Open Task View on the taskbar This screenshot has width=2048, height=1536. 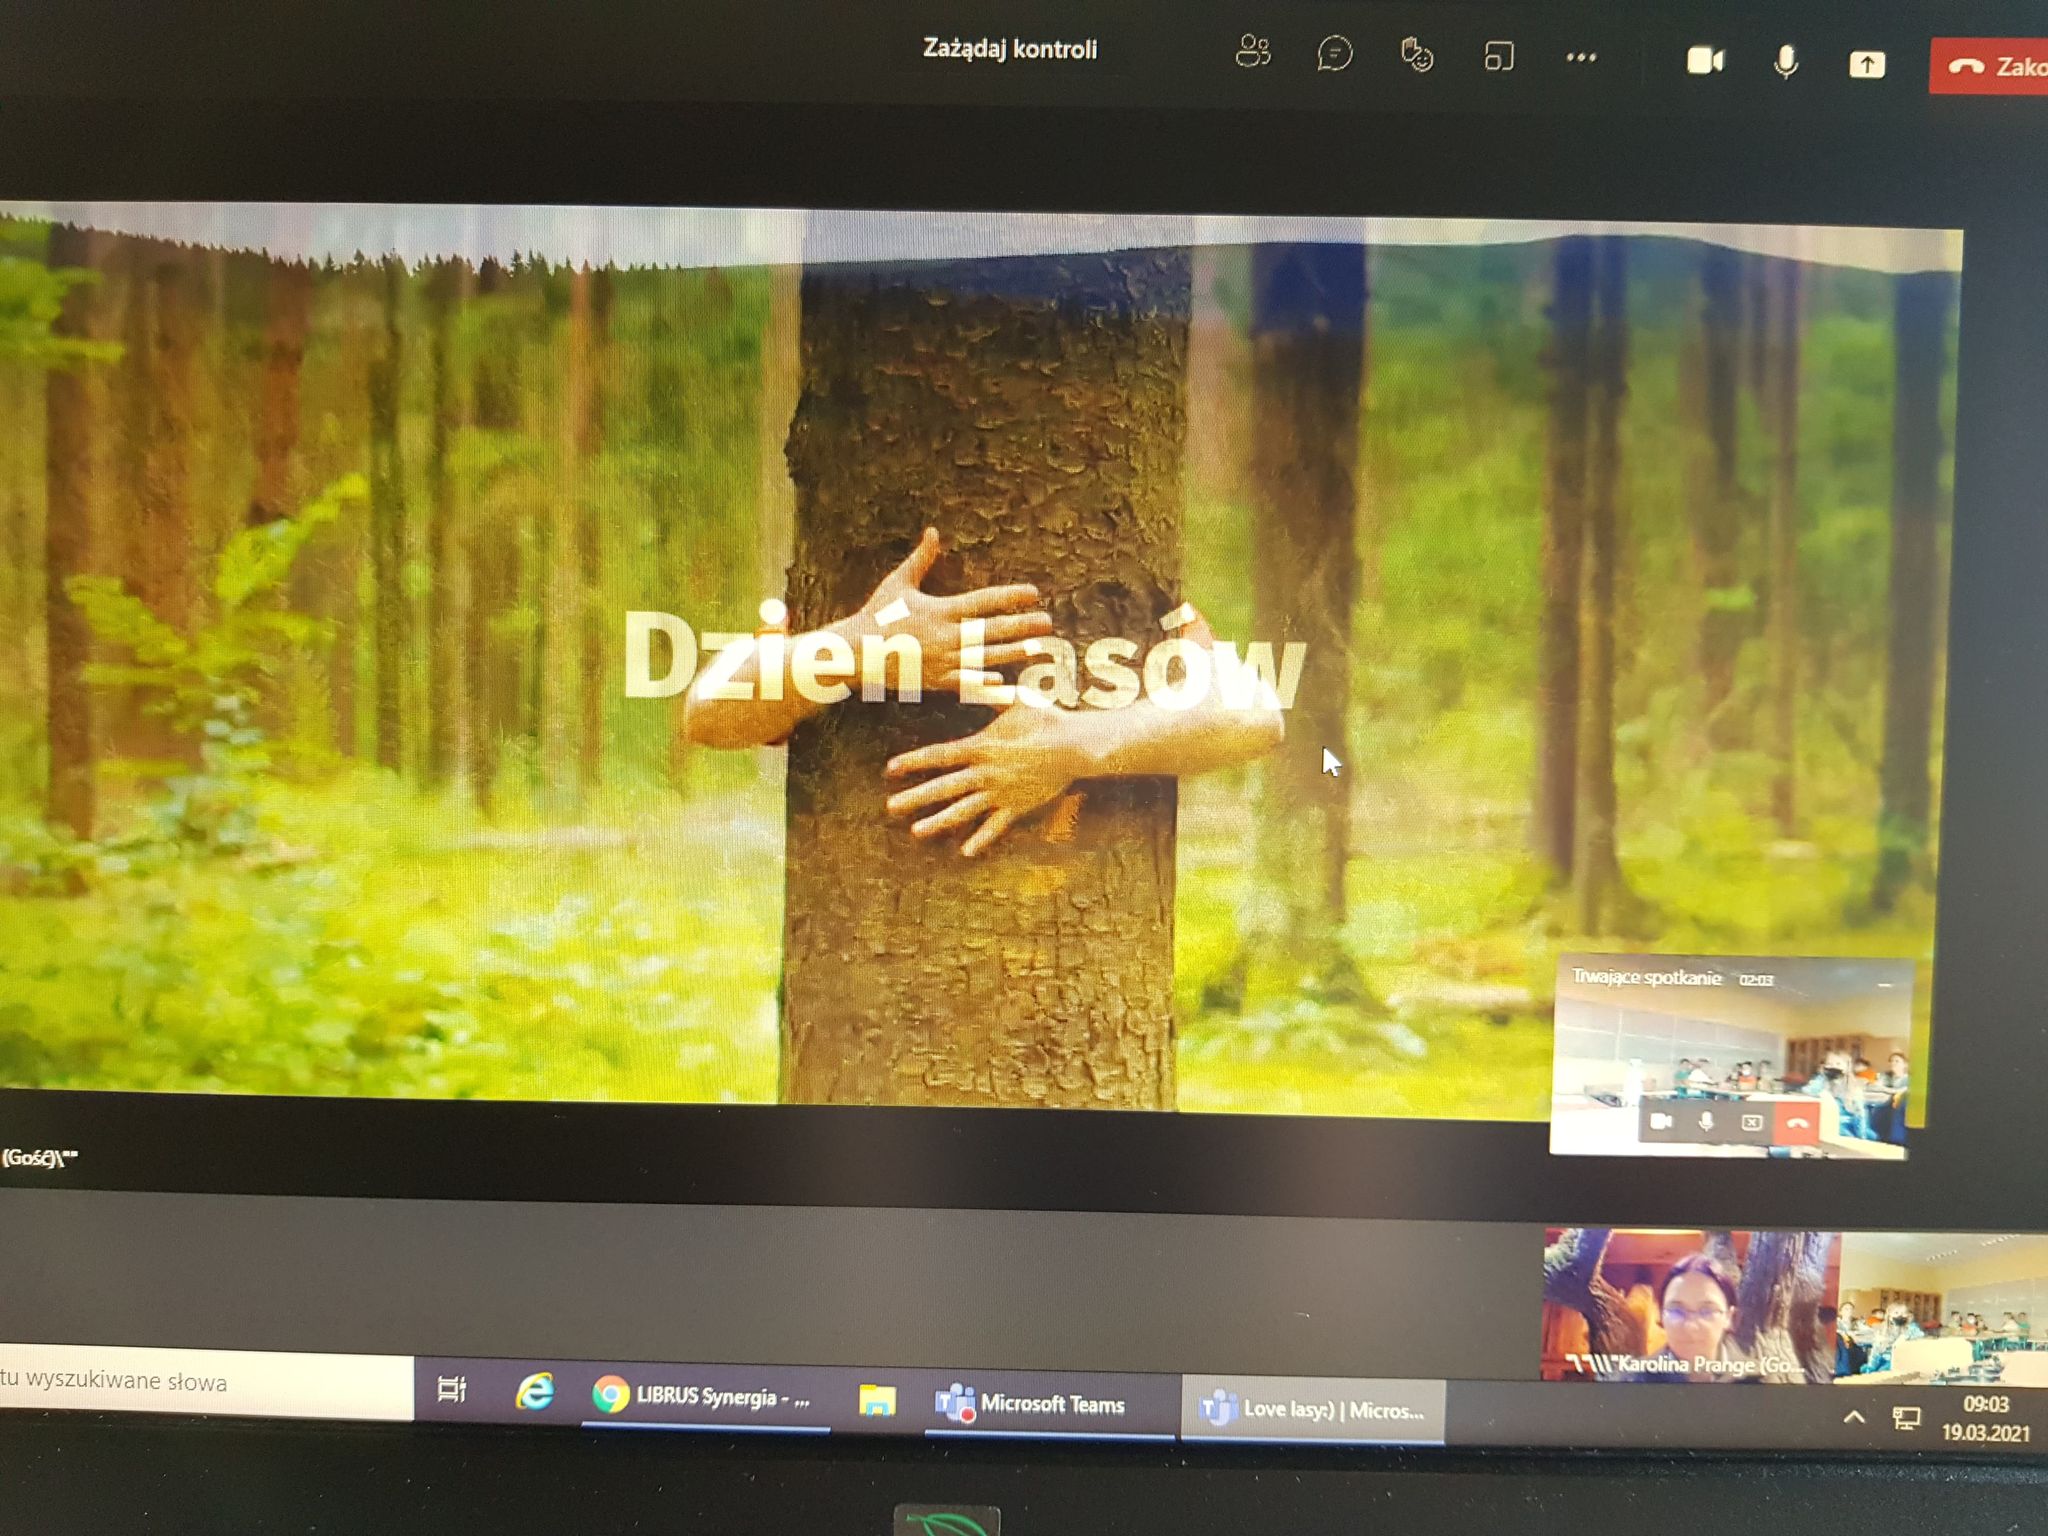coord(452,1388)
